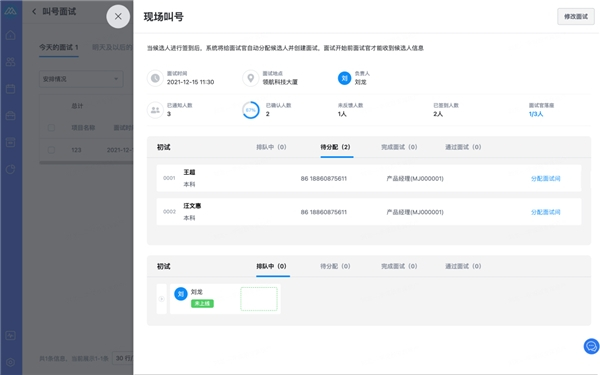The width and height of the screenshot is (600, 375).
Task: Click the 未反馈人数 1人 value
Action: (x=342, y=114)
